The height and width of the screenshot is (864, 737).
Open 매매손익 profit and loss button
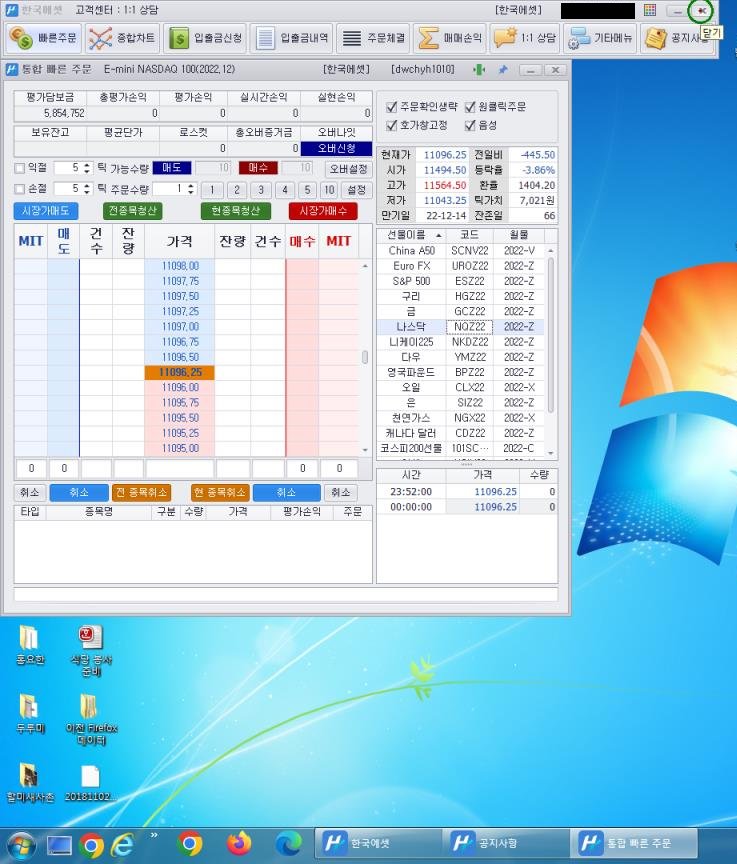(449, 38)
